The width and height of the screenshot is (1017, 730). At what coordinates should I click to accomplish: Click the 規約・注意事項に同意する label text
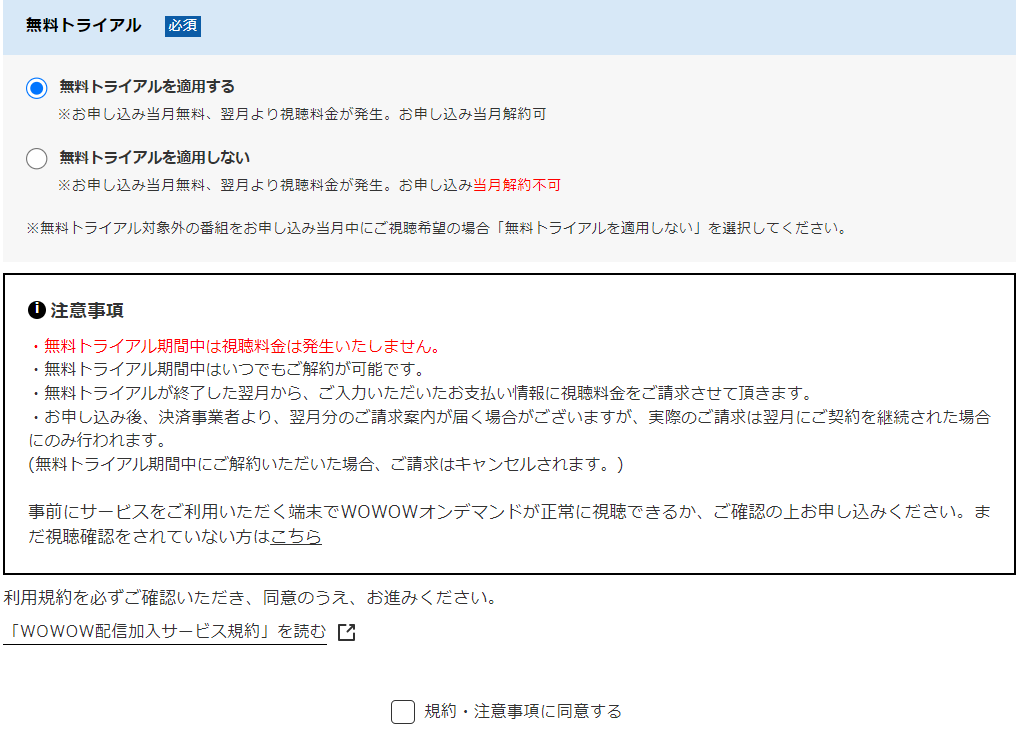[x=523, y=711]
